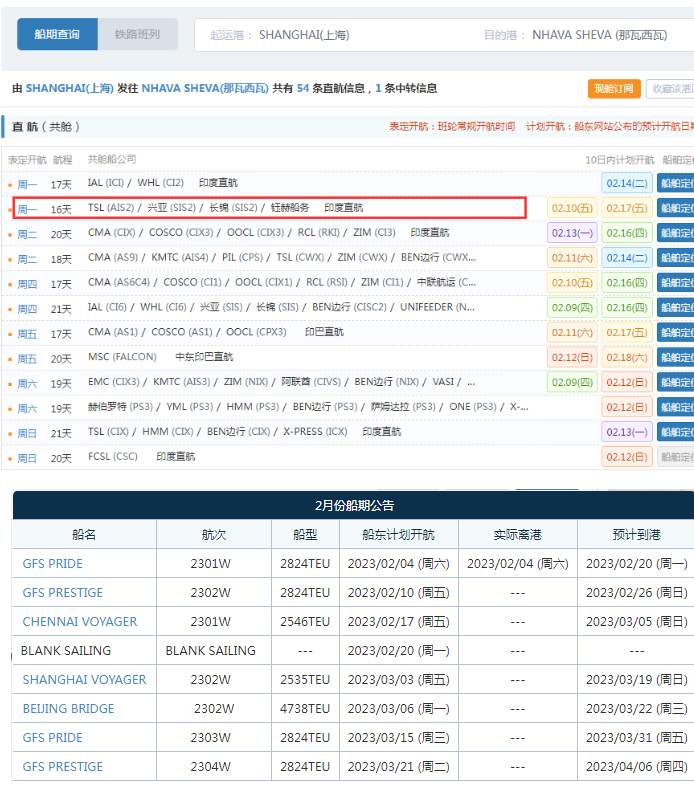694x785 pixels.
Task: Switch to the 船期查询 tab
Action: [x=57, y=34]
